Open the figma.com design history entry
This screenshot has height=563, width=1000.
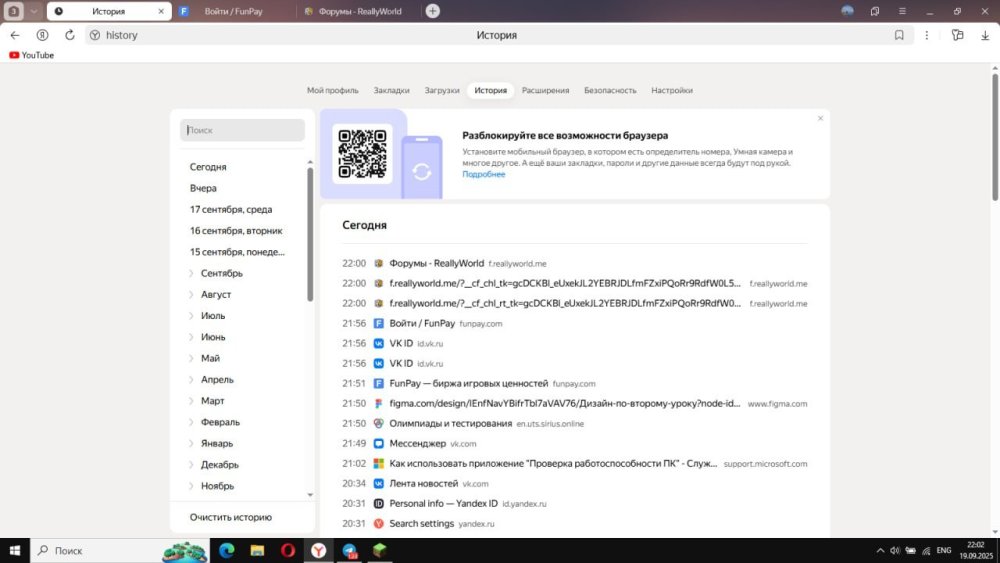[x=565, y=403]
